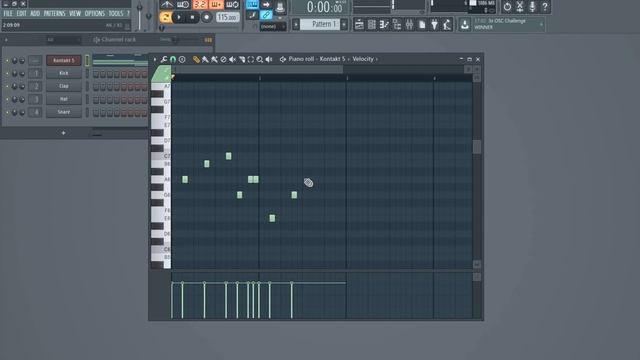Select the Mute tool in piano roll

[232, 60]
